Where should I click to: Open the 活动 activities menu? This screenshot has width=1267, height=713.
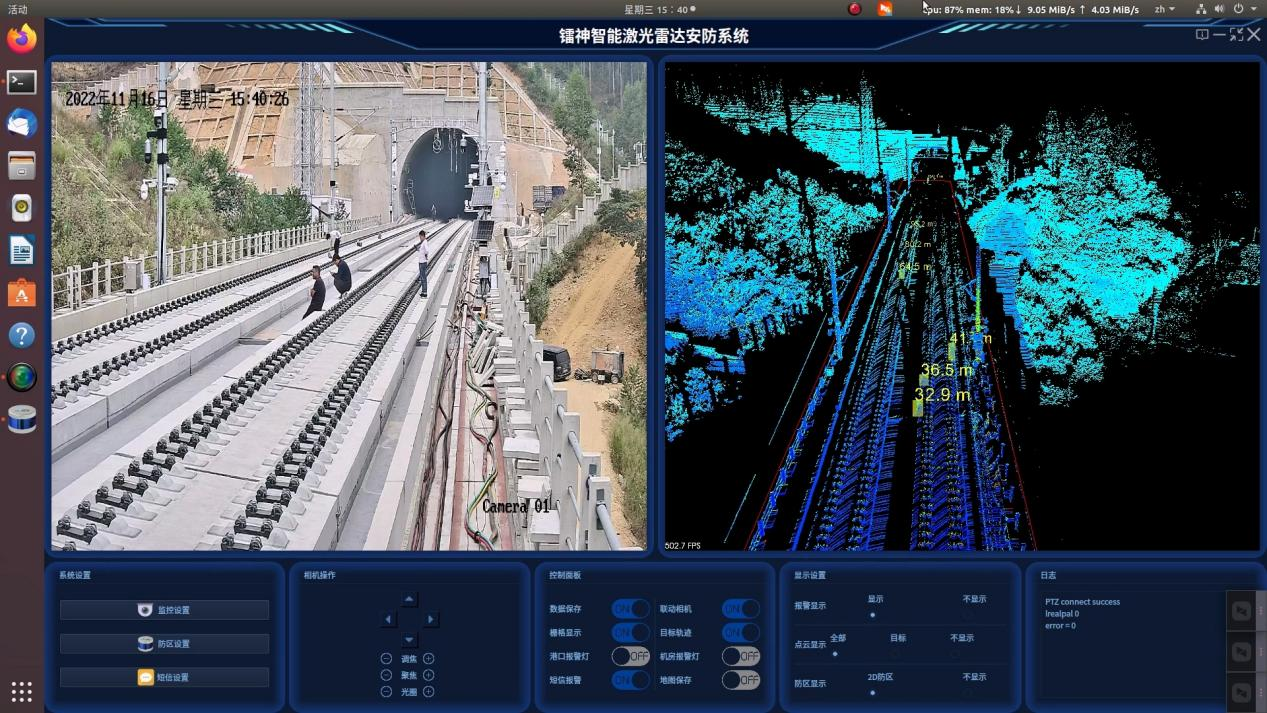18,9
